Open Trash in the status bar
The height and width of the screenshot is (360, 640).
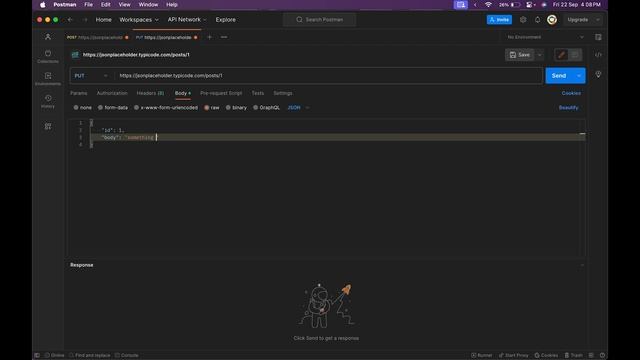[573, 355]
